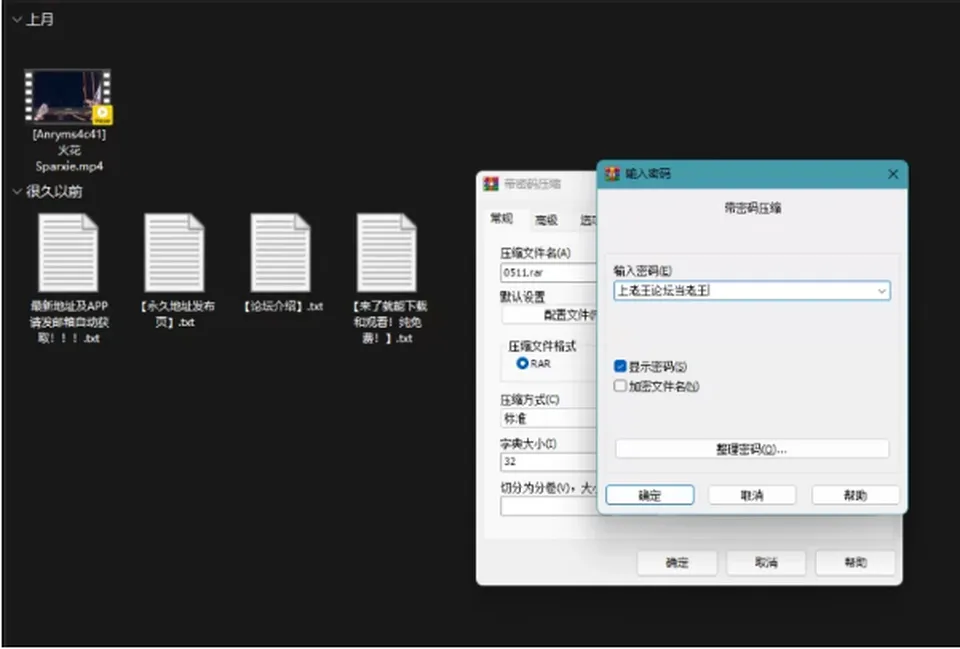Viewport: 960px width, 649px height.
Task: Open 帮助 in the password dialog
Action: (855, 495)
